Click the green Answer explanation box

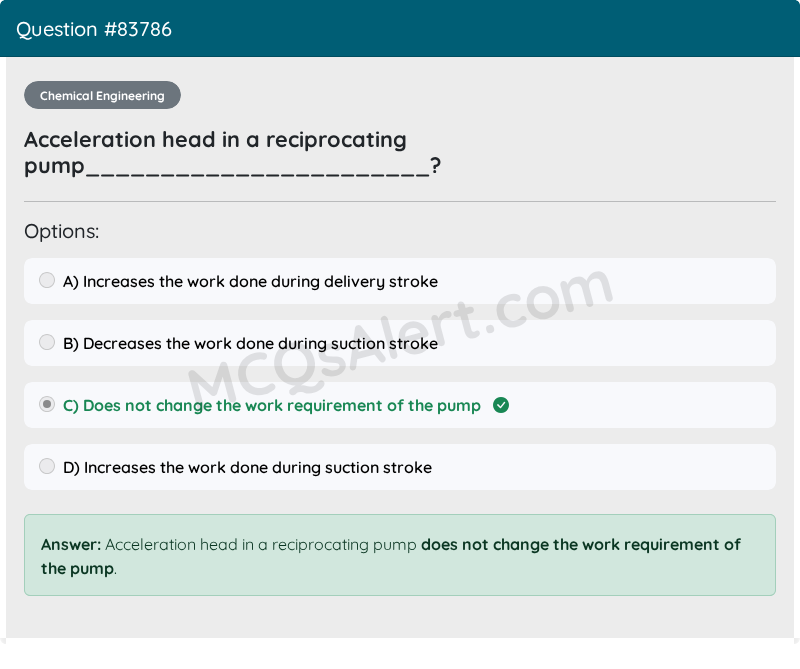tap(400, 555)
